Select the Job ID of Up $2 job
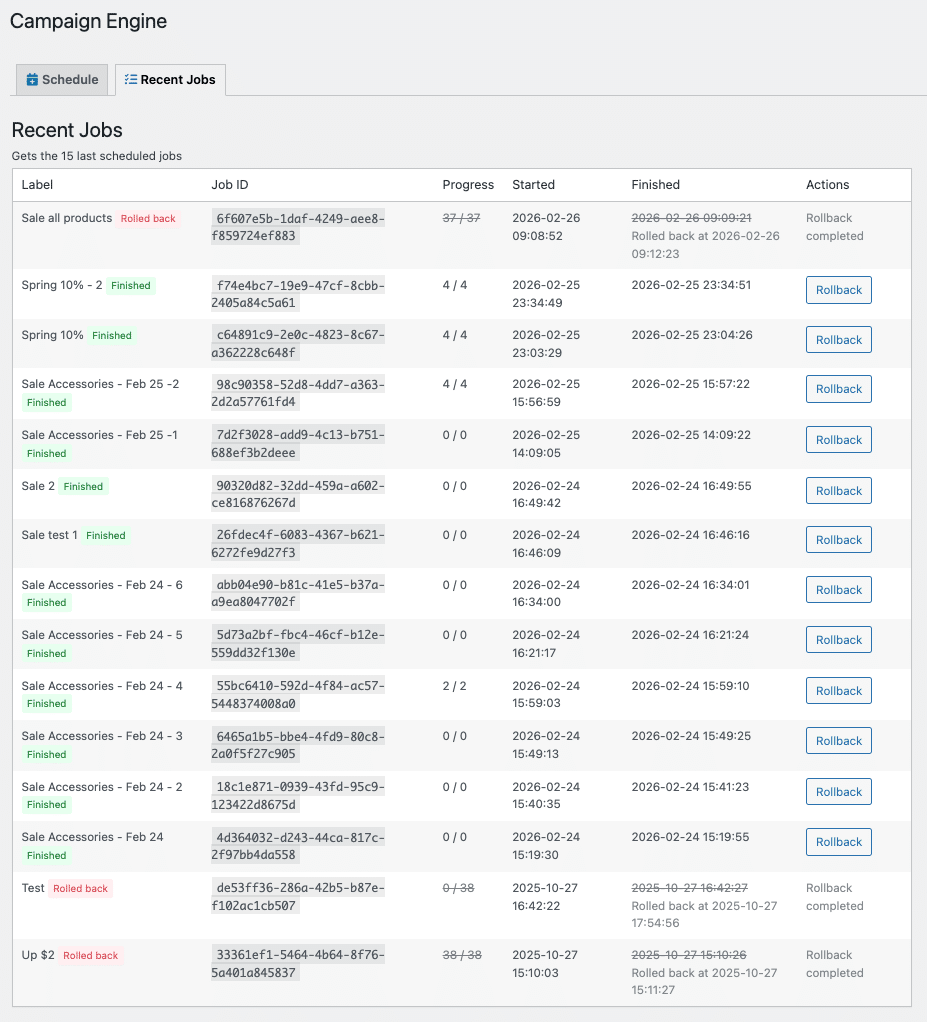The image size is (927, 1022). tap(297, 964)
